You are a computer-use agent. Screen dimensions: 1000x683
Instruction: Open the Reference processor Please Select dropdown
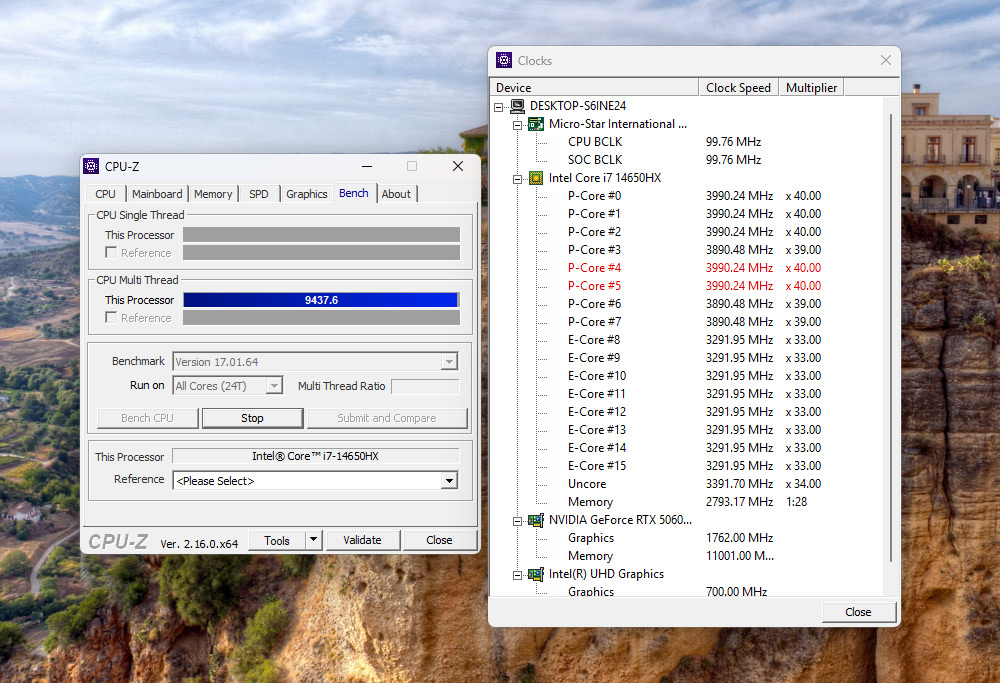pos(449,481)
